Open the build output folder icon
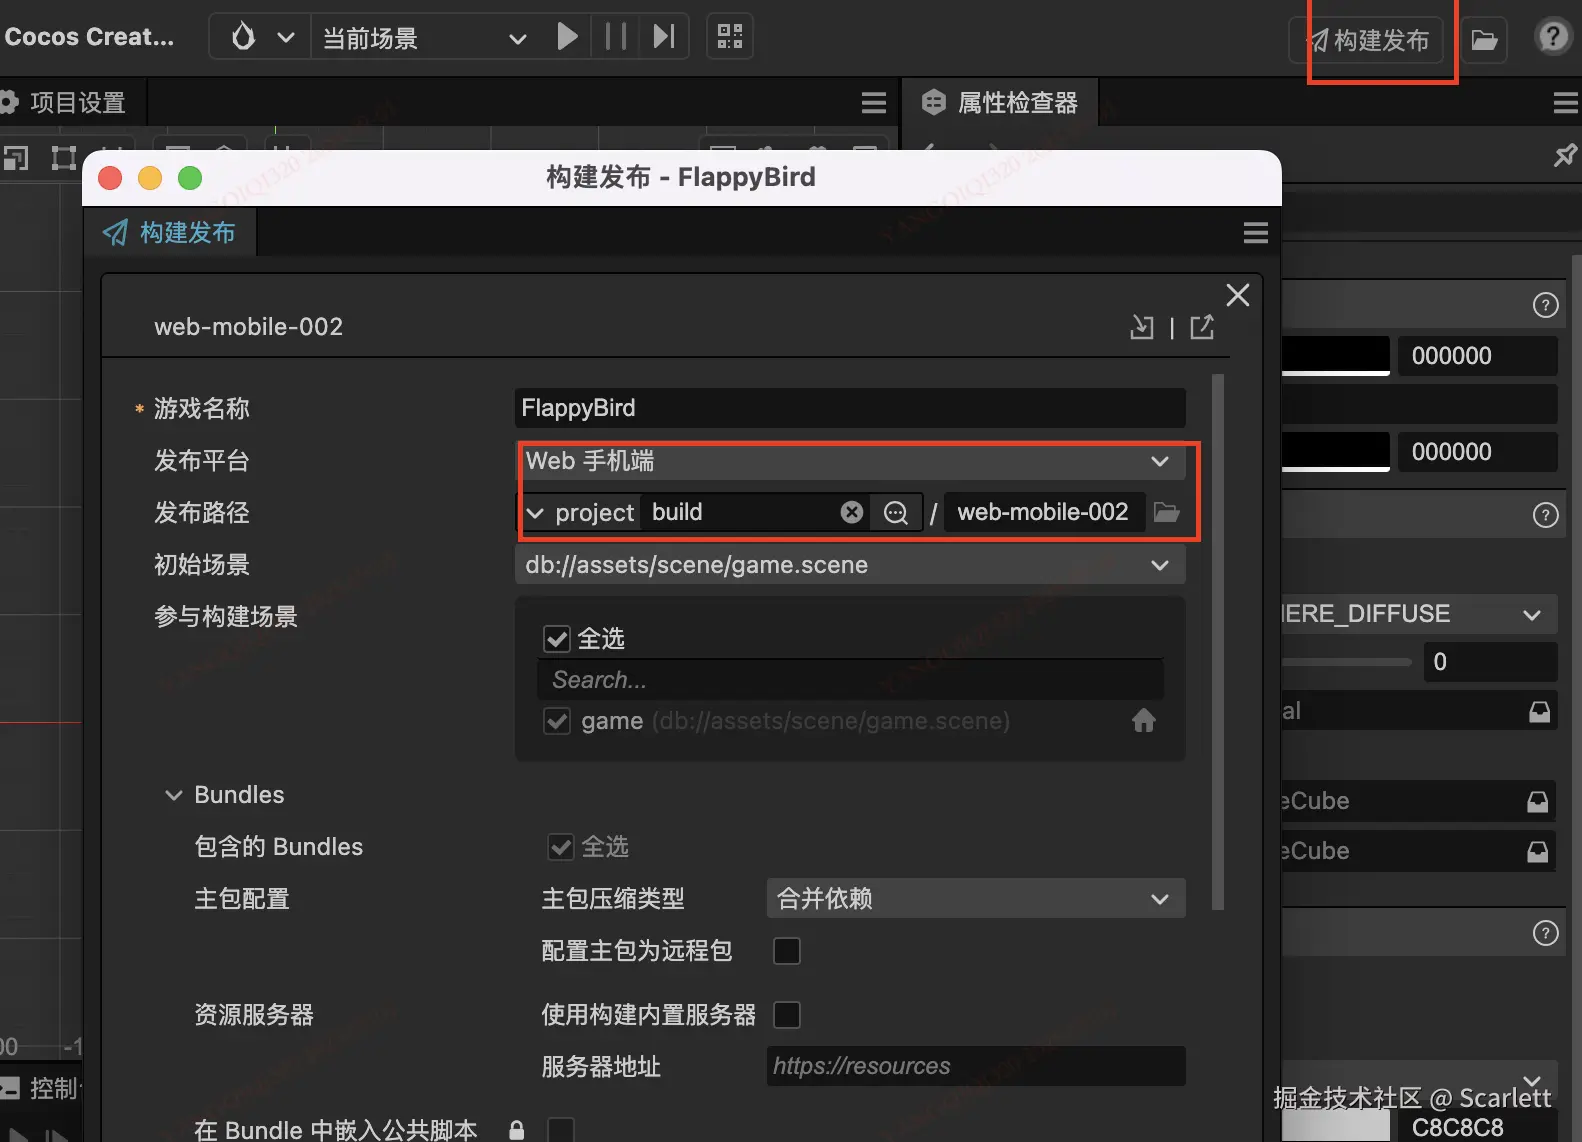This screenshot has width=1582, height=1142. 1166,512
